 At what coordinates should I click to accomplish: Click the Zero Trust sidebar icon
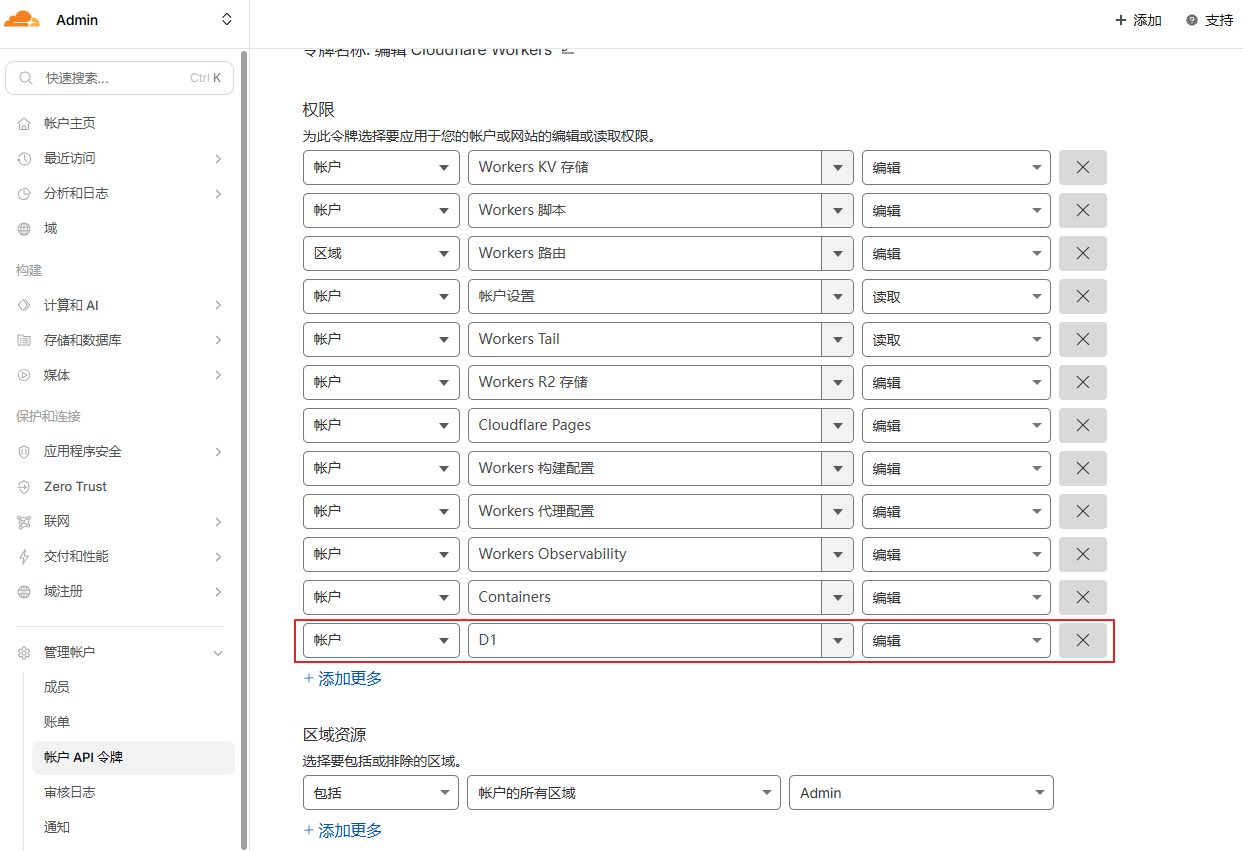point(24,487)
